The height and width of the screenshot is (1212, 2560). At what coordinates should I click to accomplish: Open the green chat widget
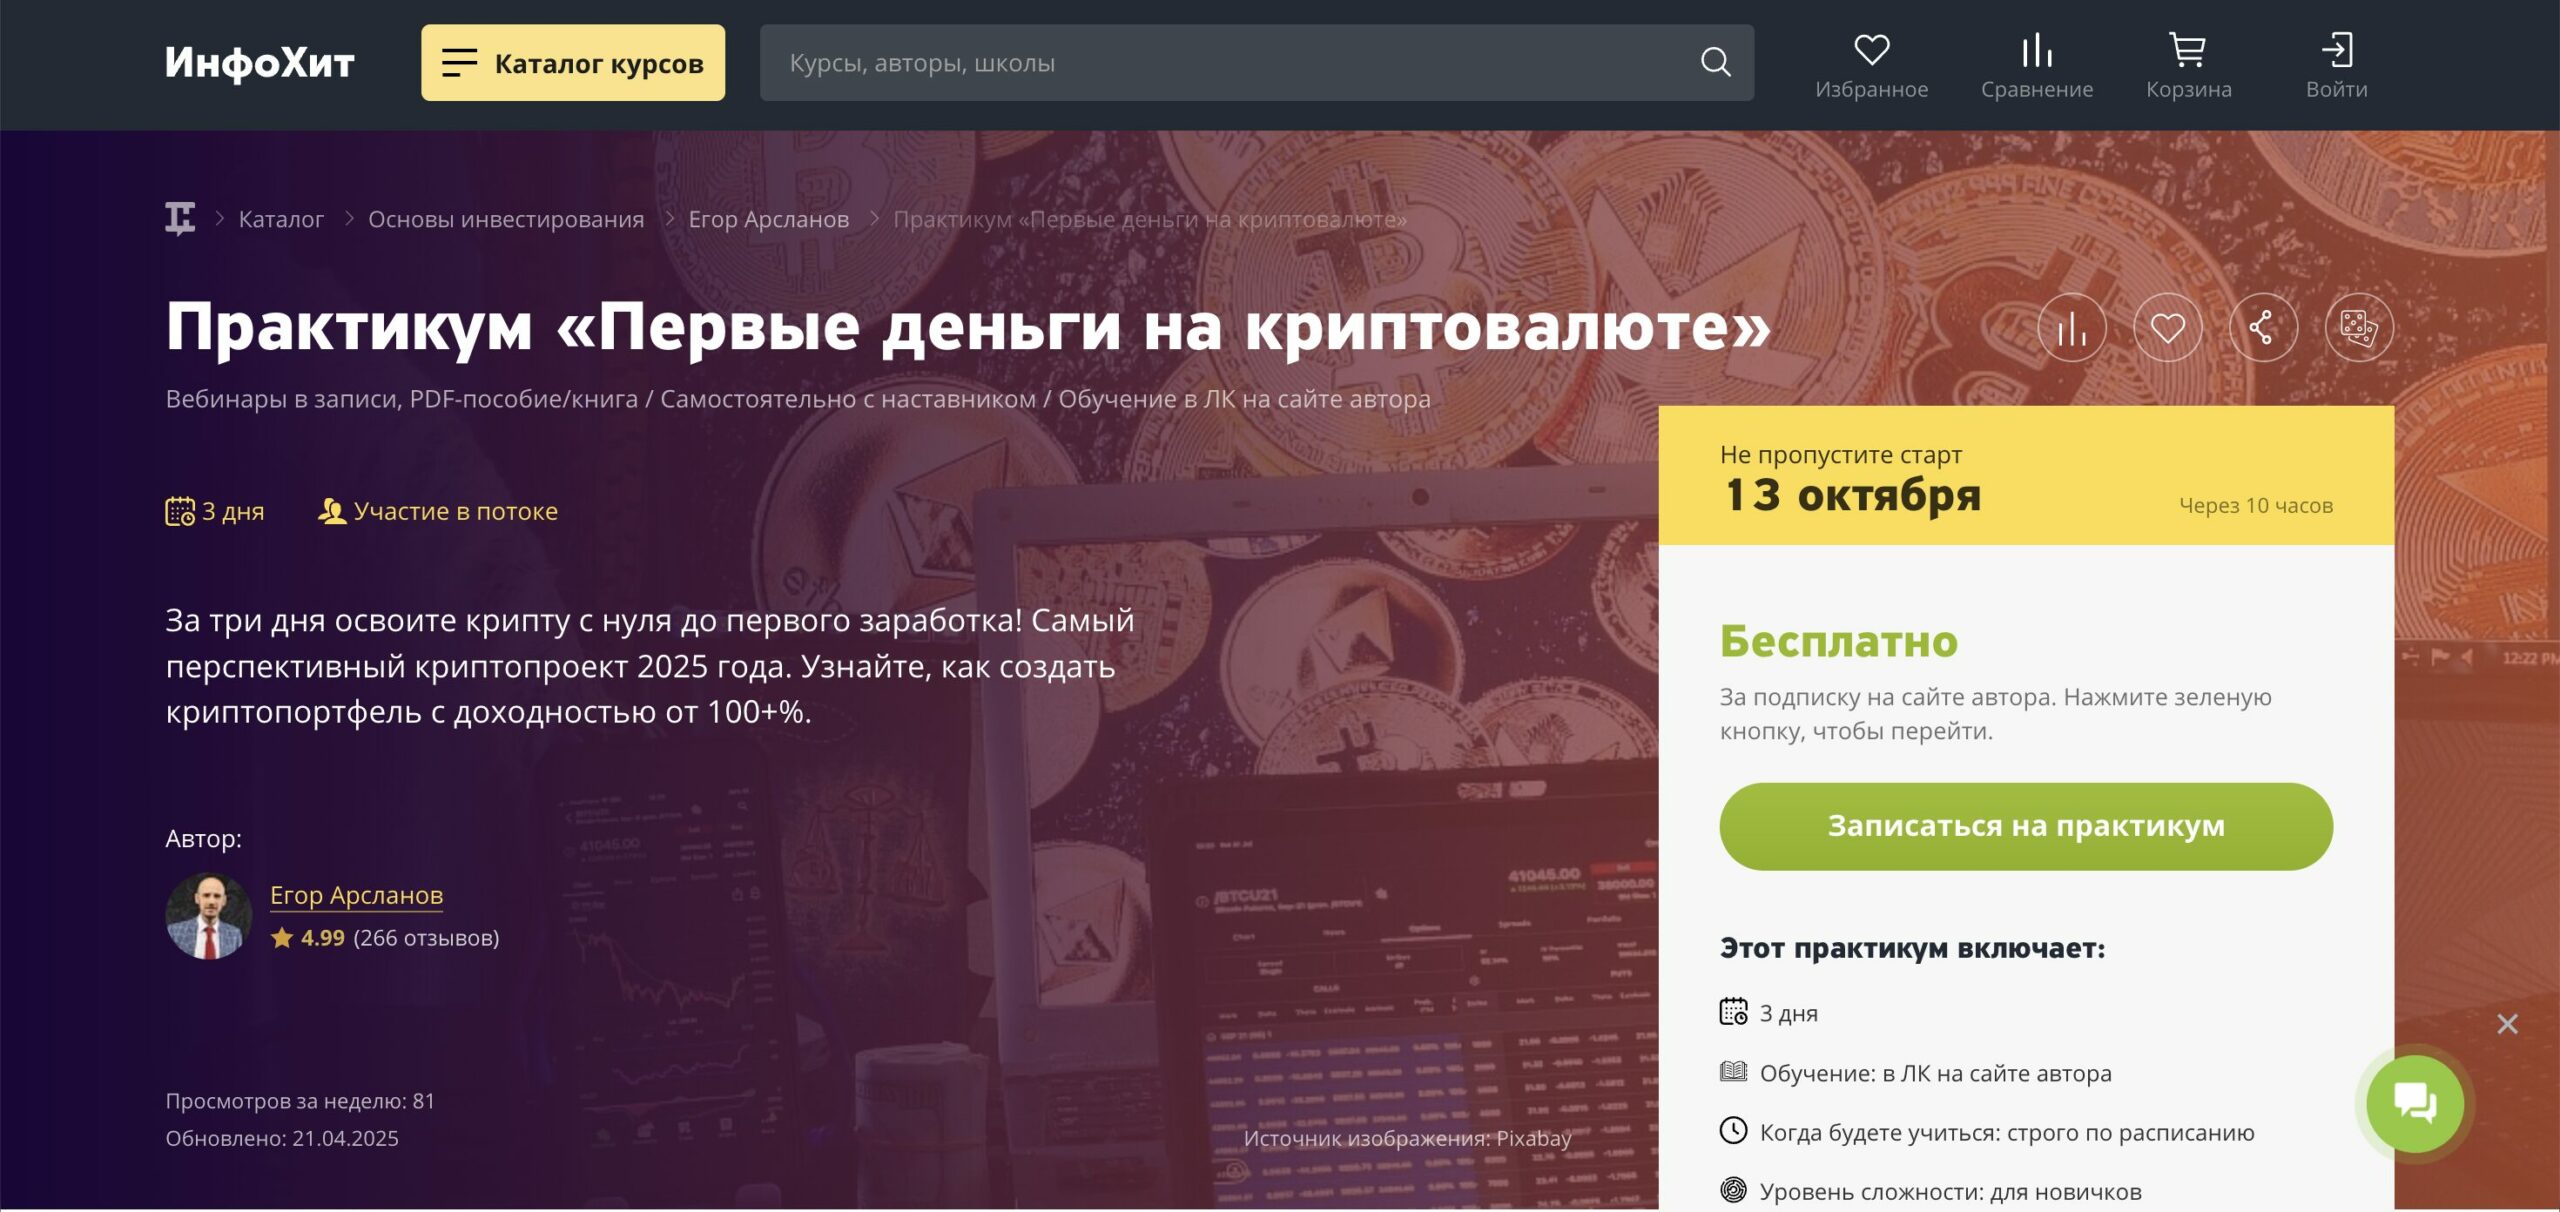coord(2415,1104)
